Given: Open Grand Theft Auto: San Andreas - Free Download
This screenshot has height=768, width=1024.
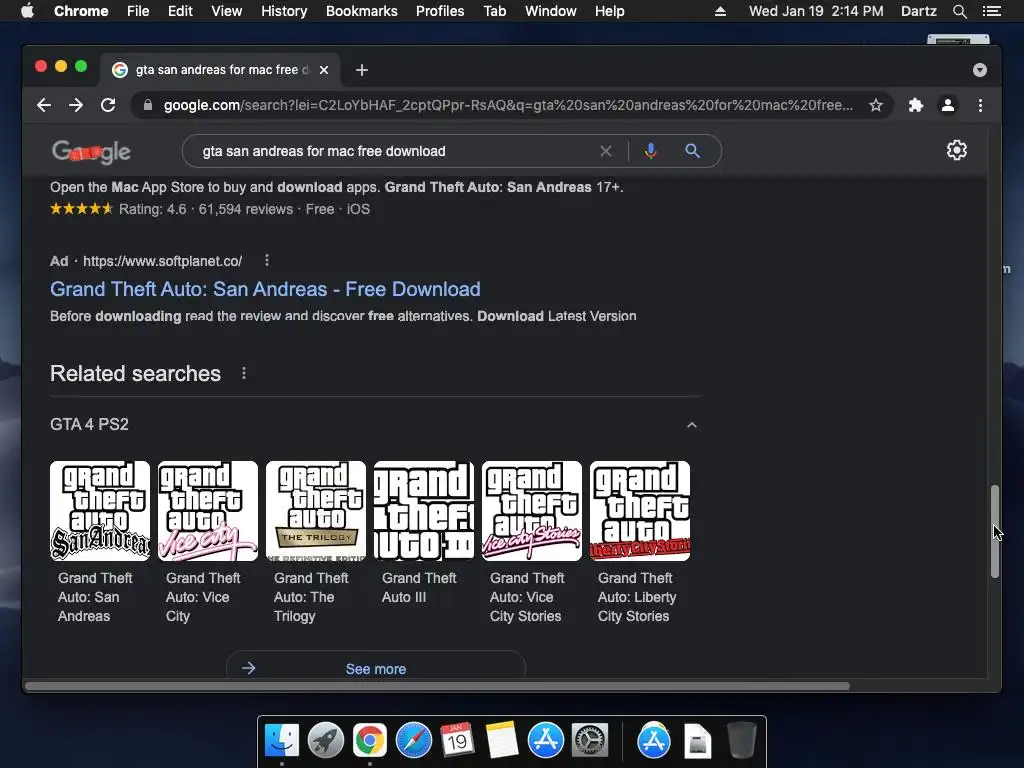Looking at the screenshot, I should pyautogui.click(x=265, y=289).
